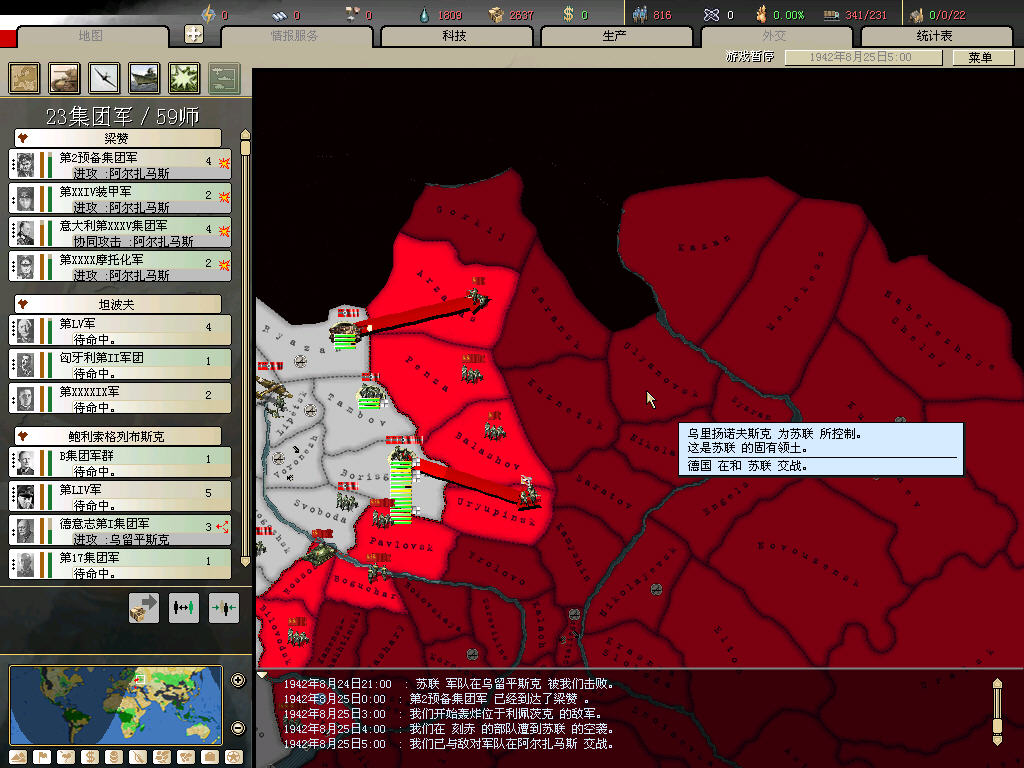This screenshot has height=768, width=1024.
Task: Select the air units plane icon
Action: [x=105, y=78]
